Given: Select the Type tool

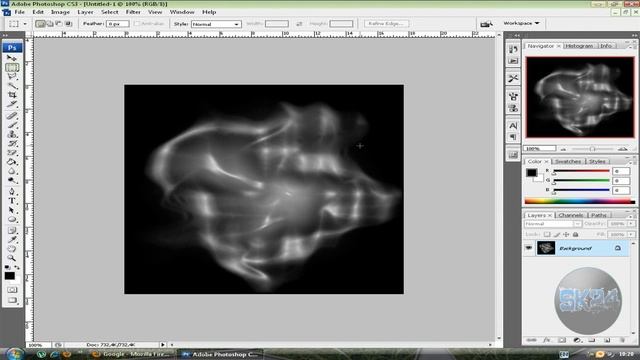Looking at the screenshot, I should click(12, 201).
